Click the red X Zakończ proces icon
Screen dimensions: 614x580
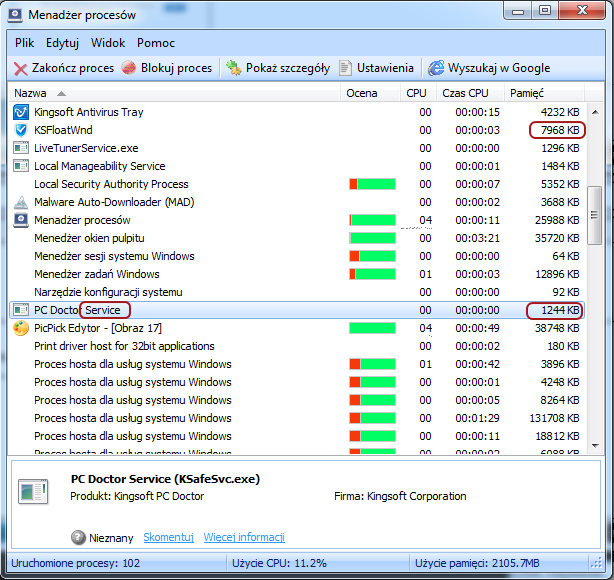[x=20, y=69]
